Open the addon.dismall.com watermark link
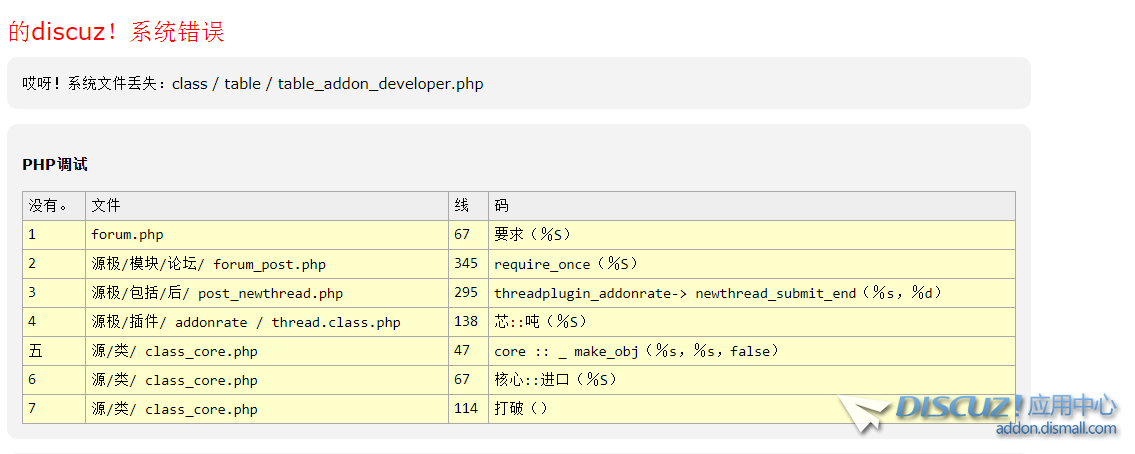1135x454 pixels. (x=1055, y=429)
